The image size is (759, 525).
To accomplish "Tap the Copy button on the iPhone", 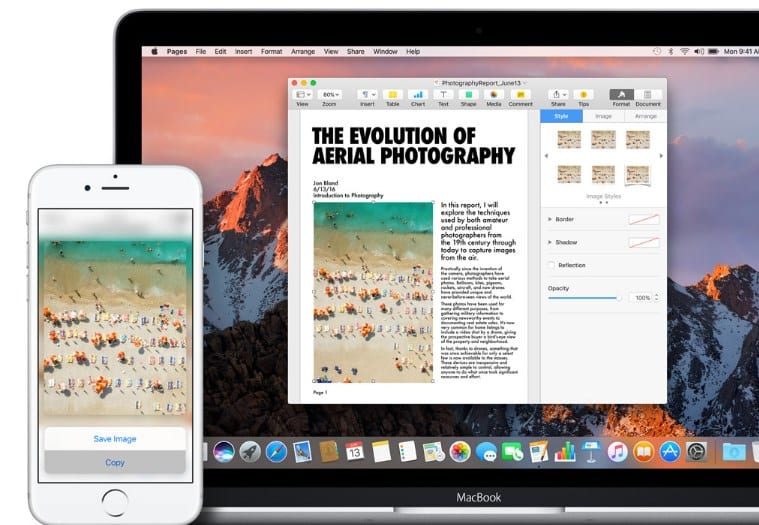I will click(115, 462).
